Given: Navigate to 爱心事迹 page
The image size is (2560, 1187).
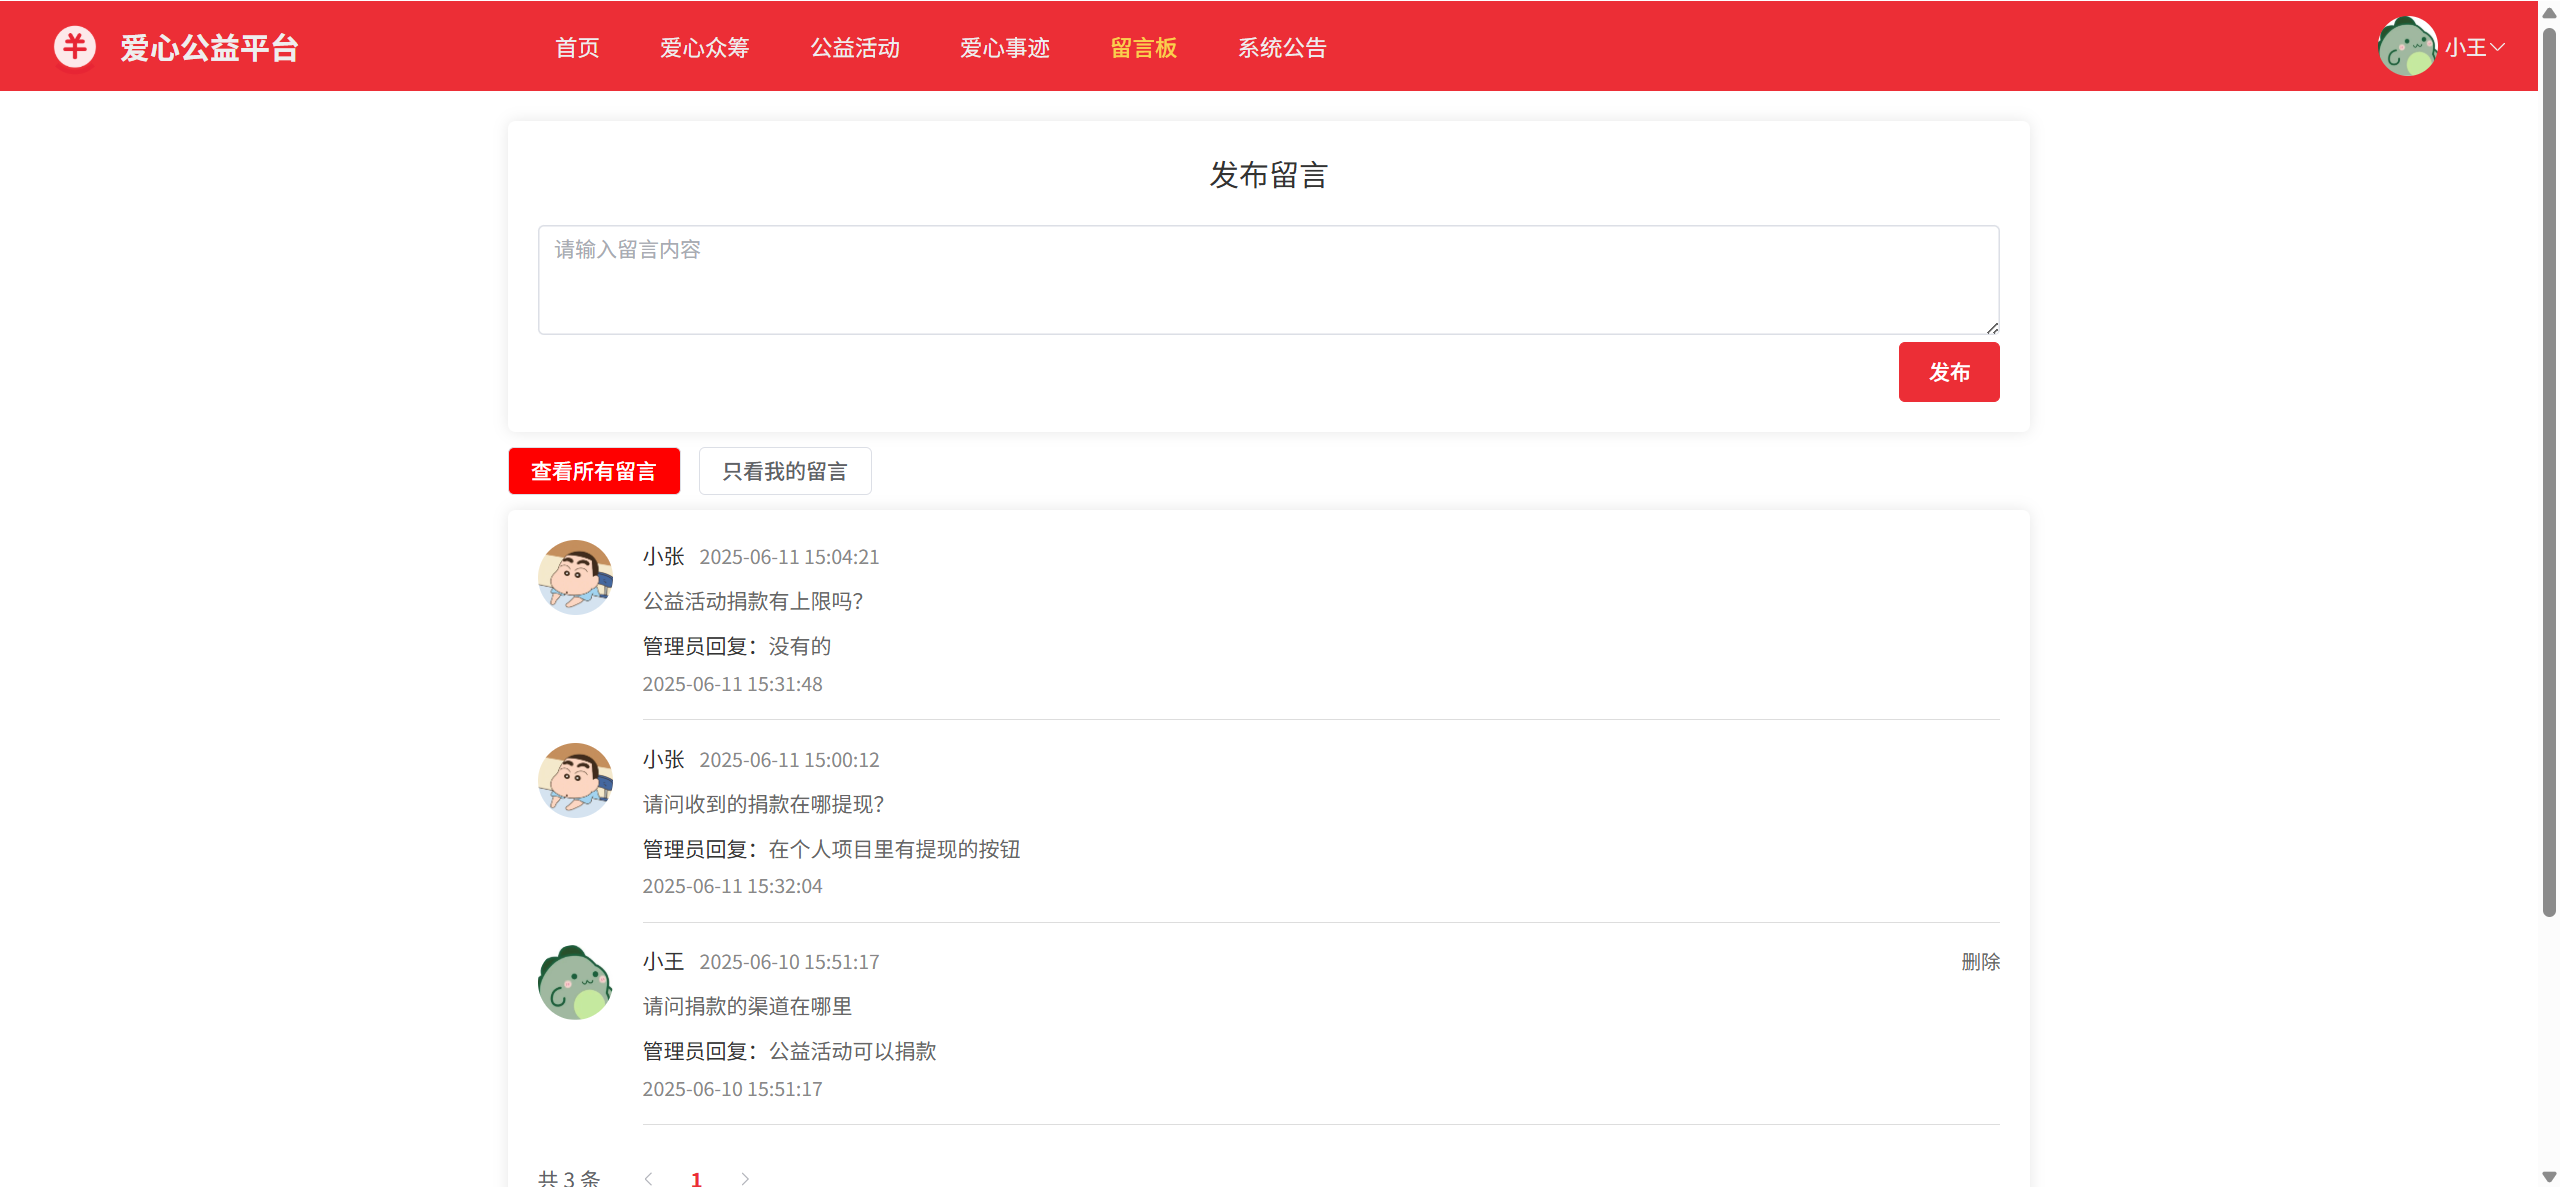Looking at the screenshot, I should click(x=1005, y=48).
